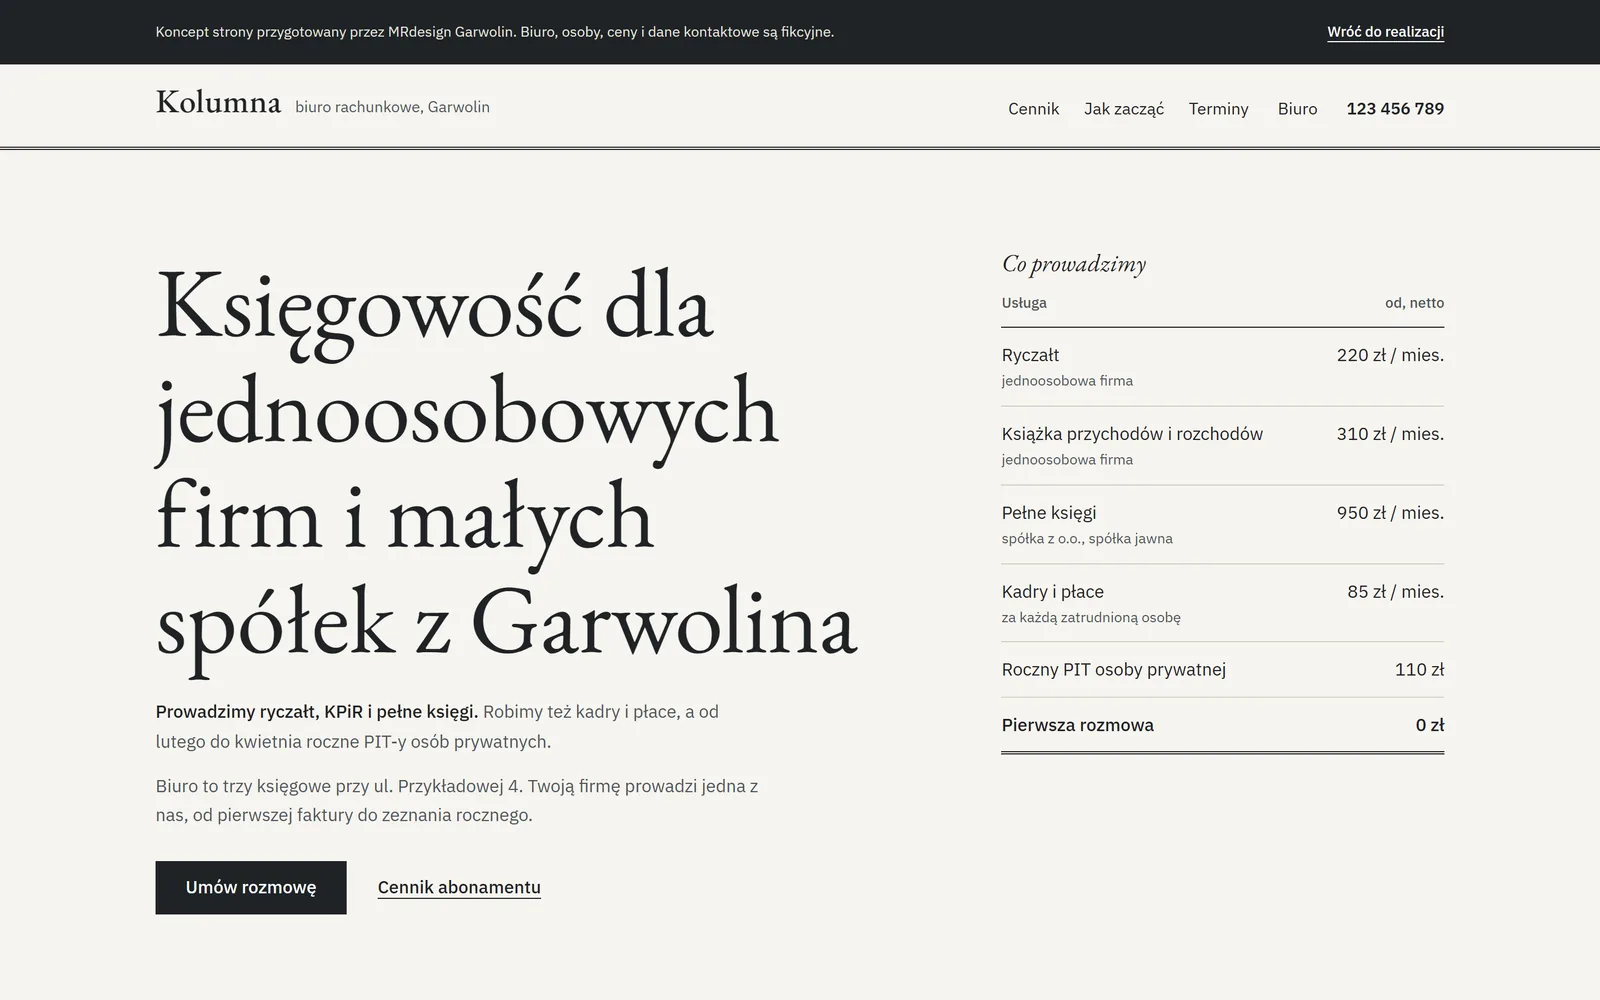Open the Cennik navigation item
This screenshot has width=1600, height=1000.
click(1033, 109)
